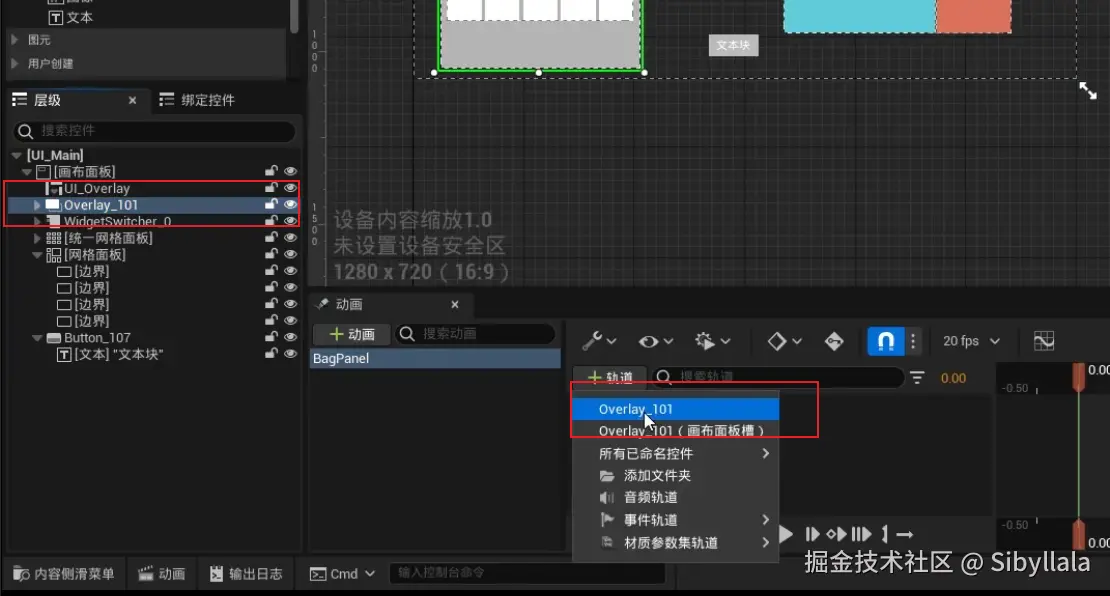The width and height of the screenshot is (1110, 596).
Task: Open snapping options three-dot menu
Action: tap(913, 341)
